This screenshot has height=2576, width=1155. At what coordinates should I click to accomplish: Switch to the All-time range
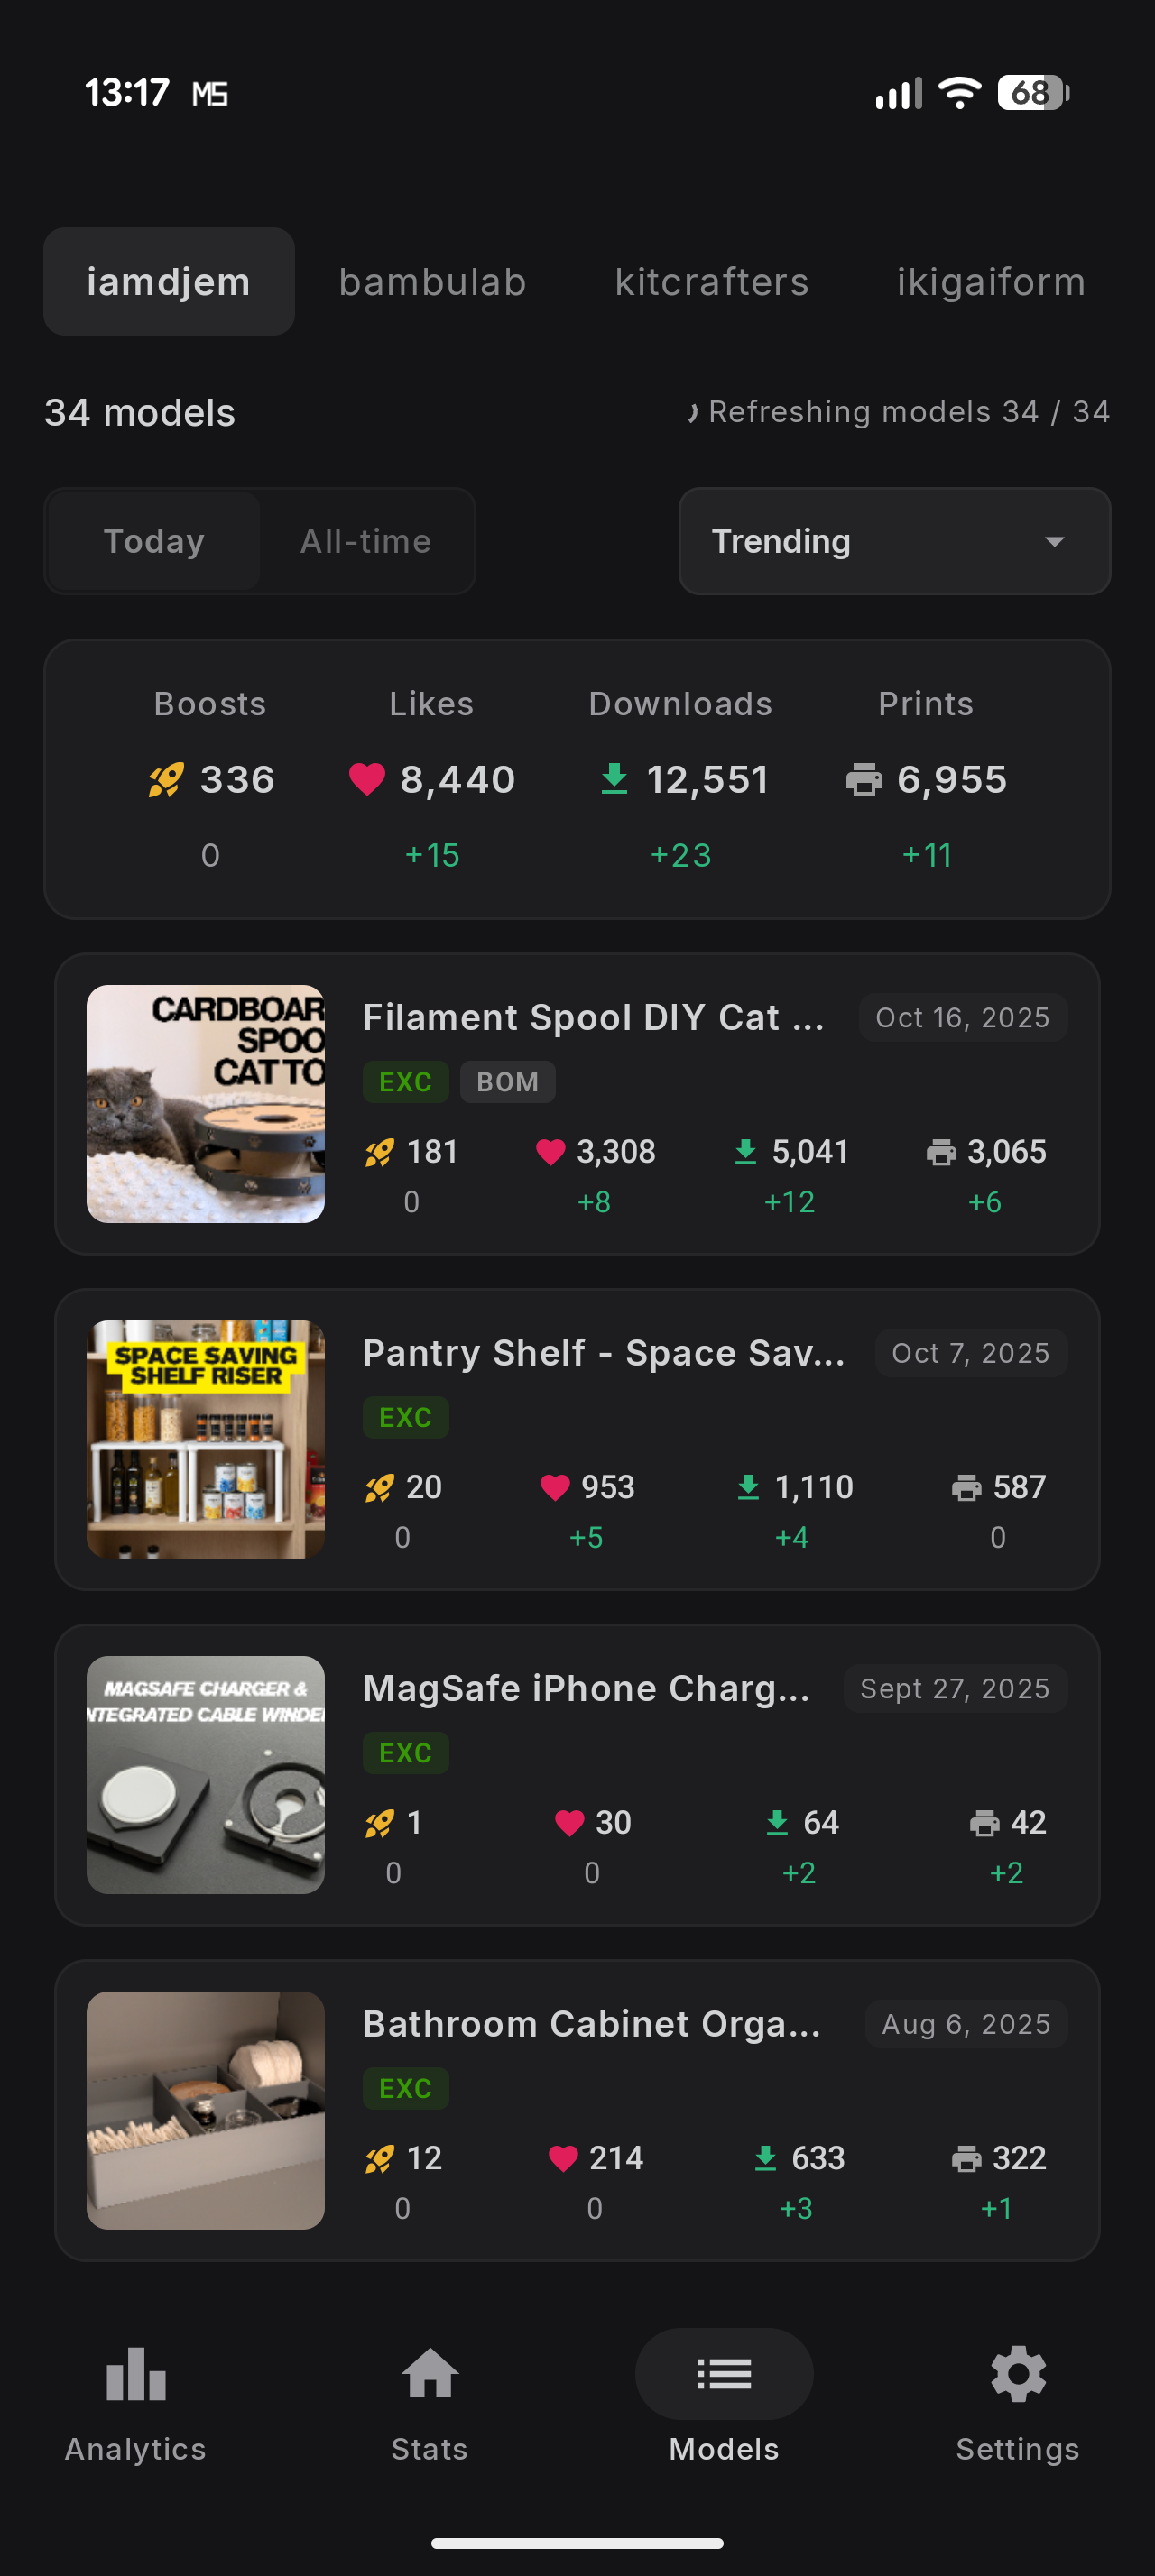pyautogui.click(x=365, y=541)
